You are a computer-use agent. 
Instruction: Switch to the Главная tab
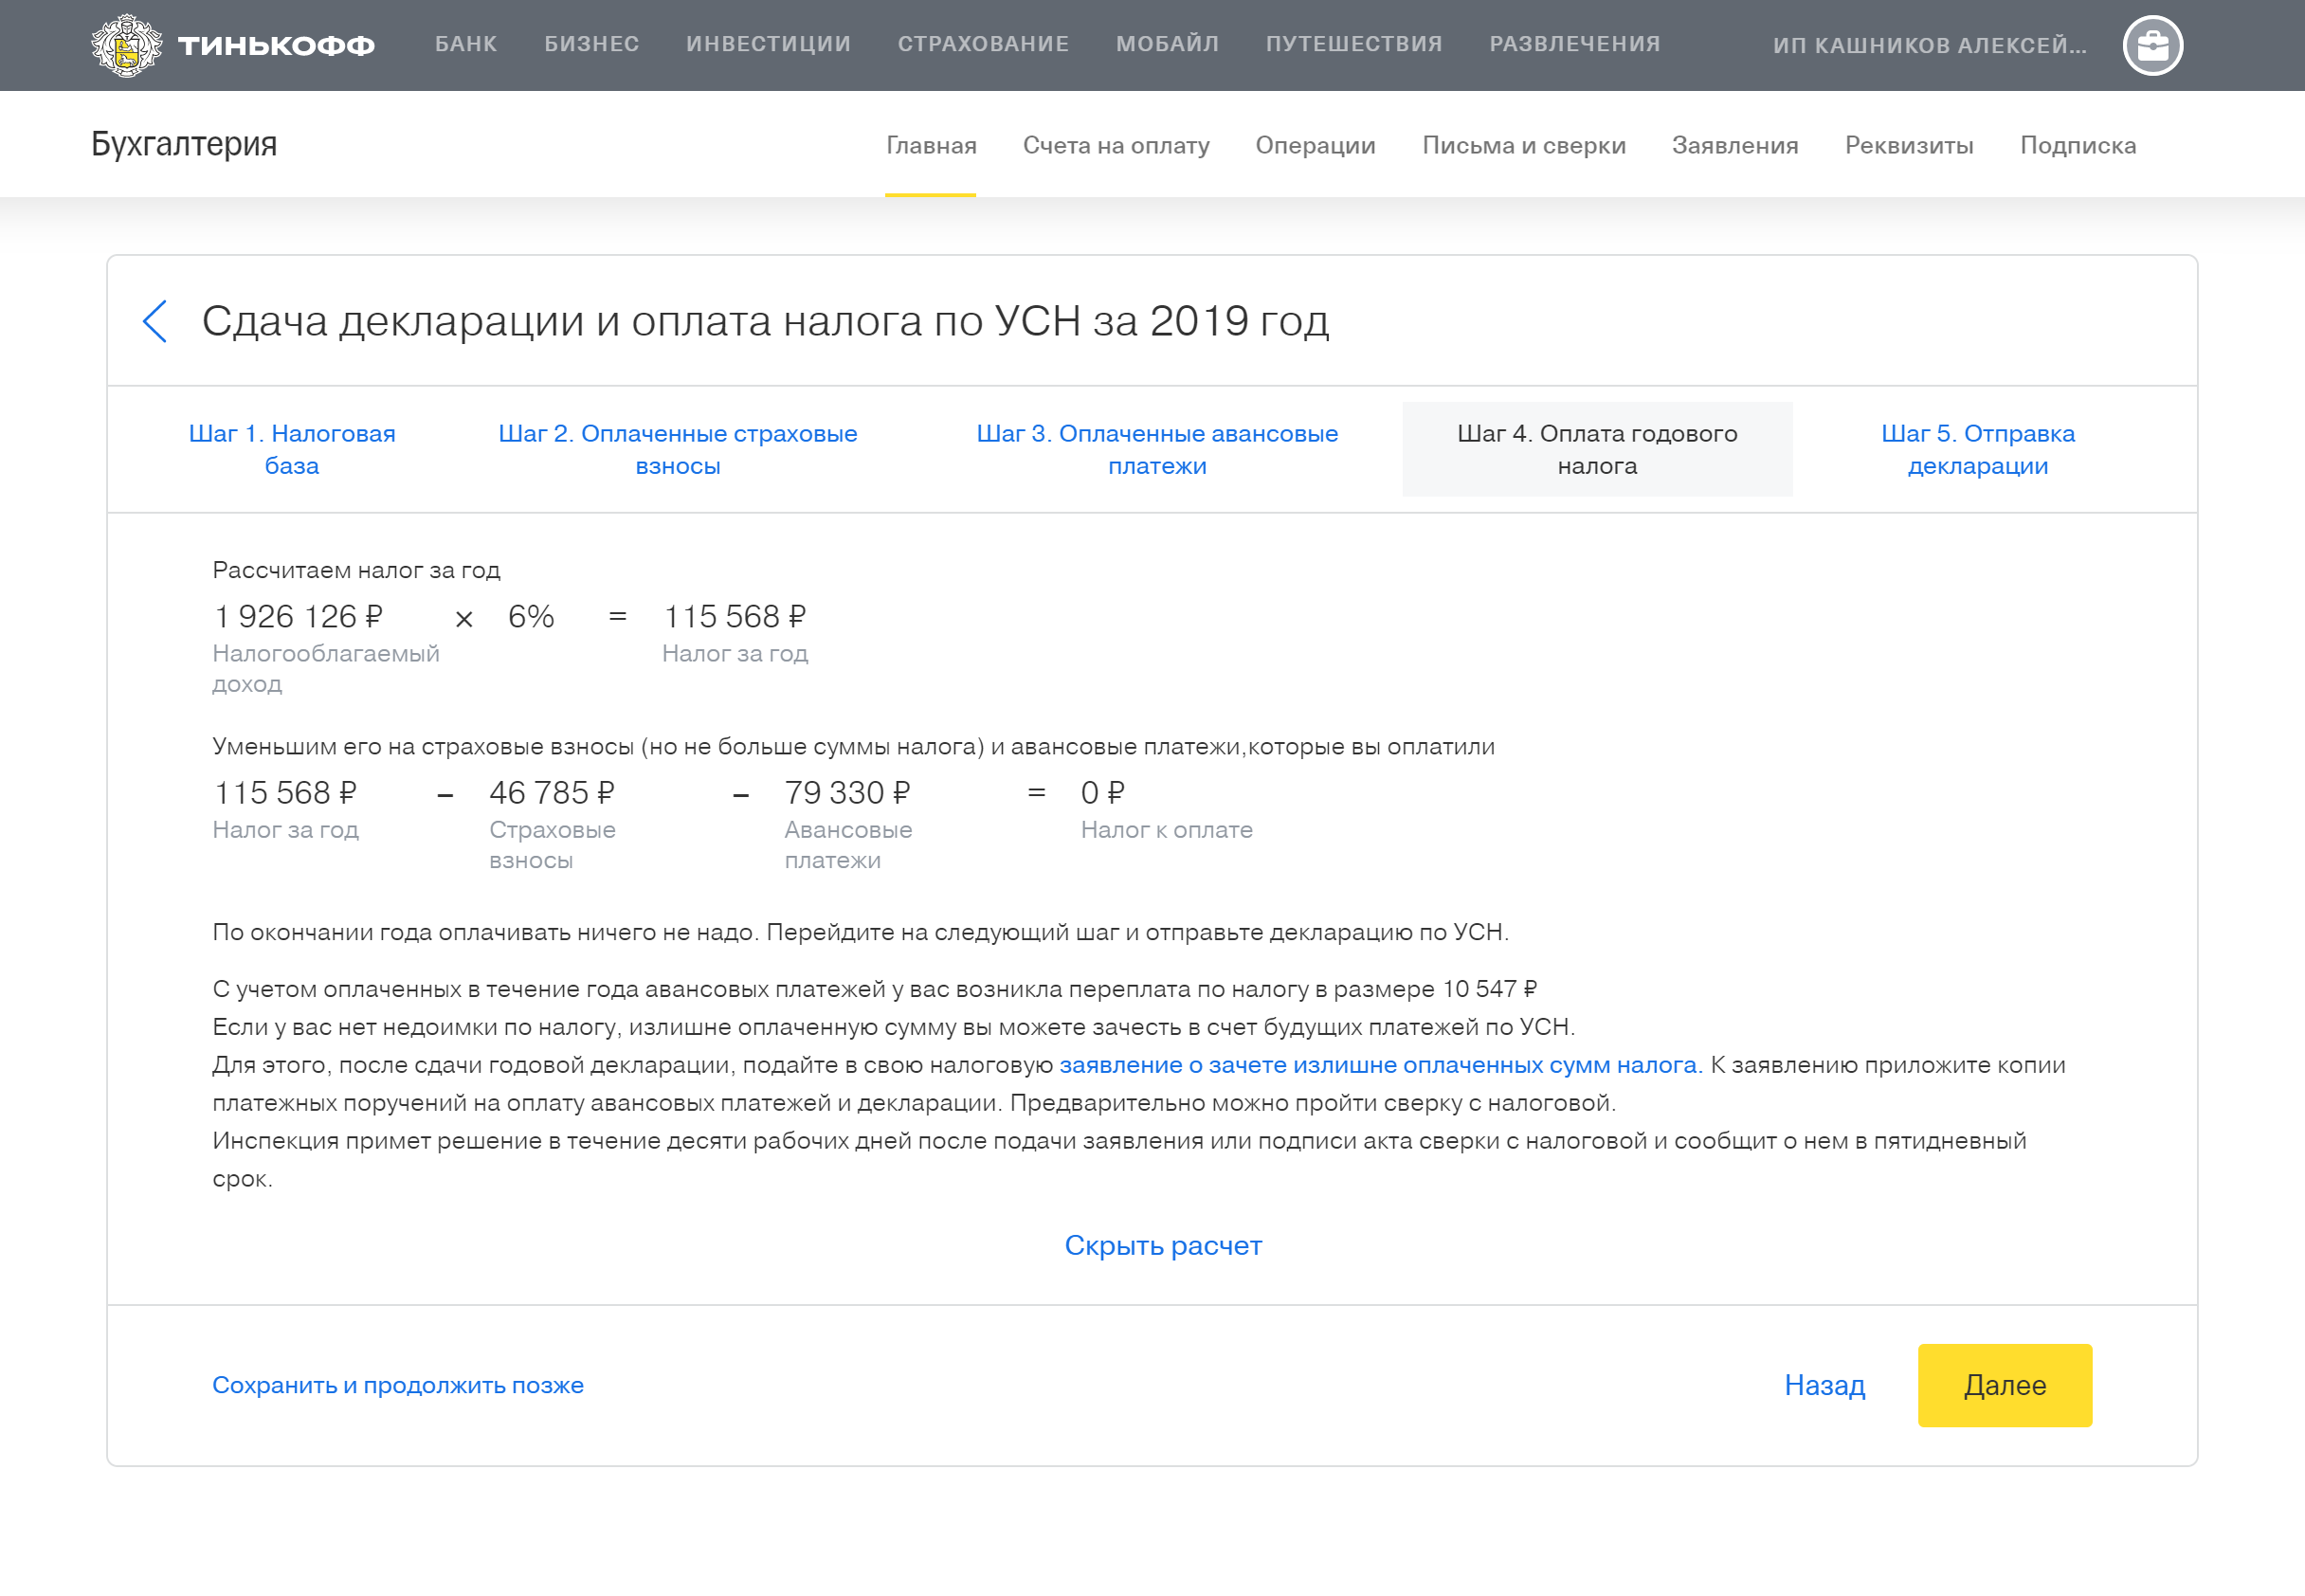point(931,145)
